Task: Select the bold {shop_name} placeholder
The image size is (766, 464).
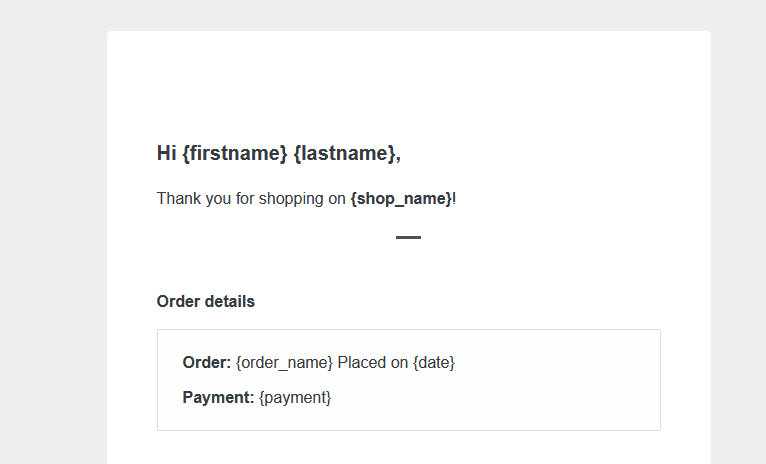Action: tap(401, 198)
